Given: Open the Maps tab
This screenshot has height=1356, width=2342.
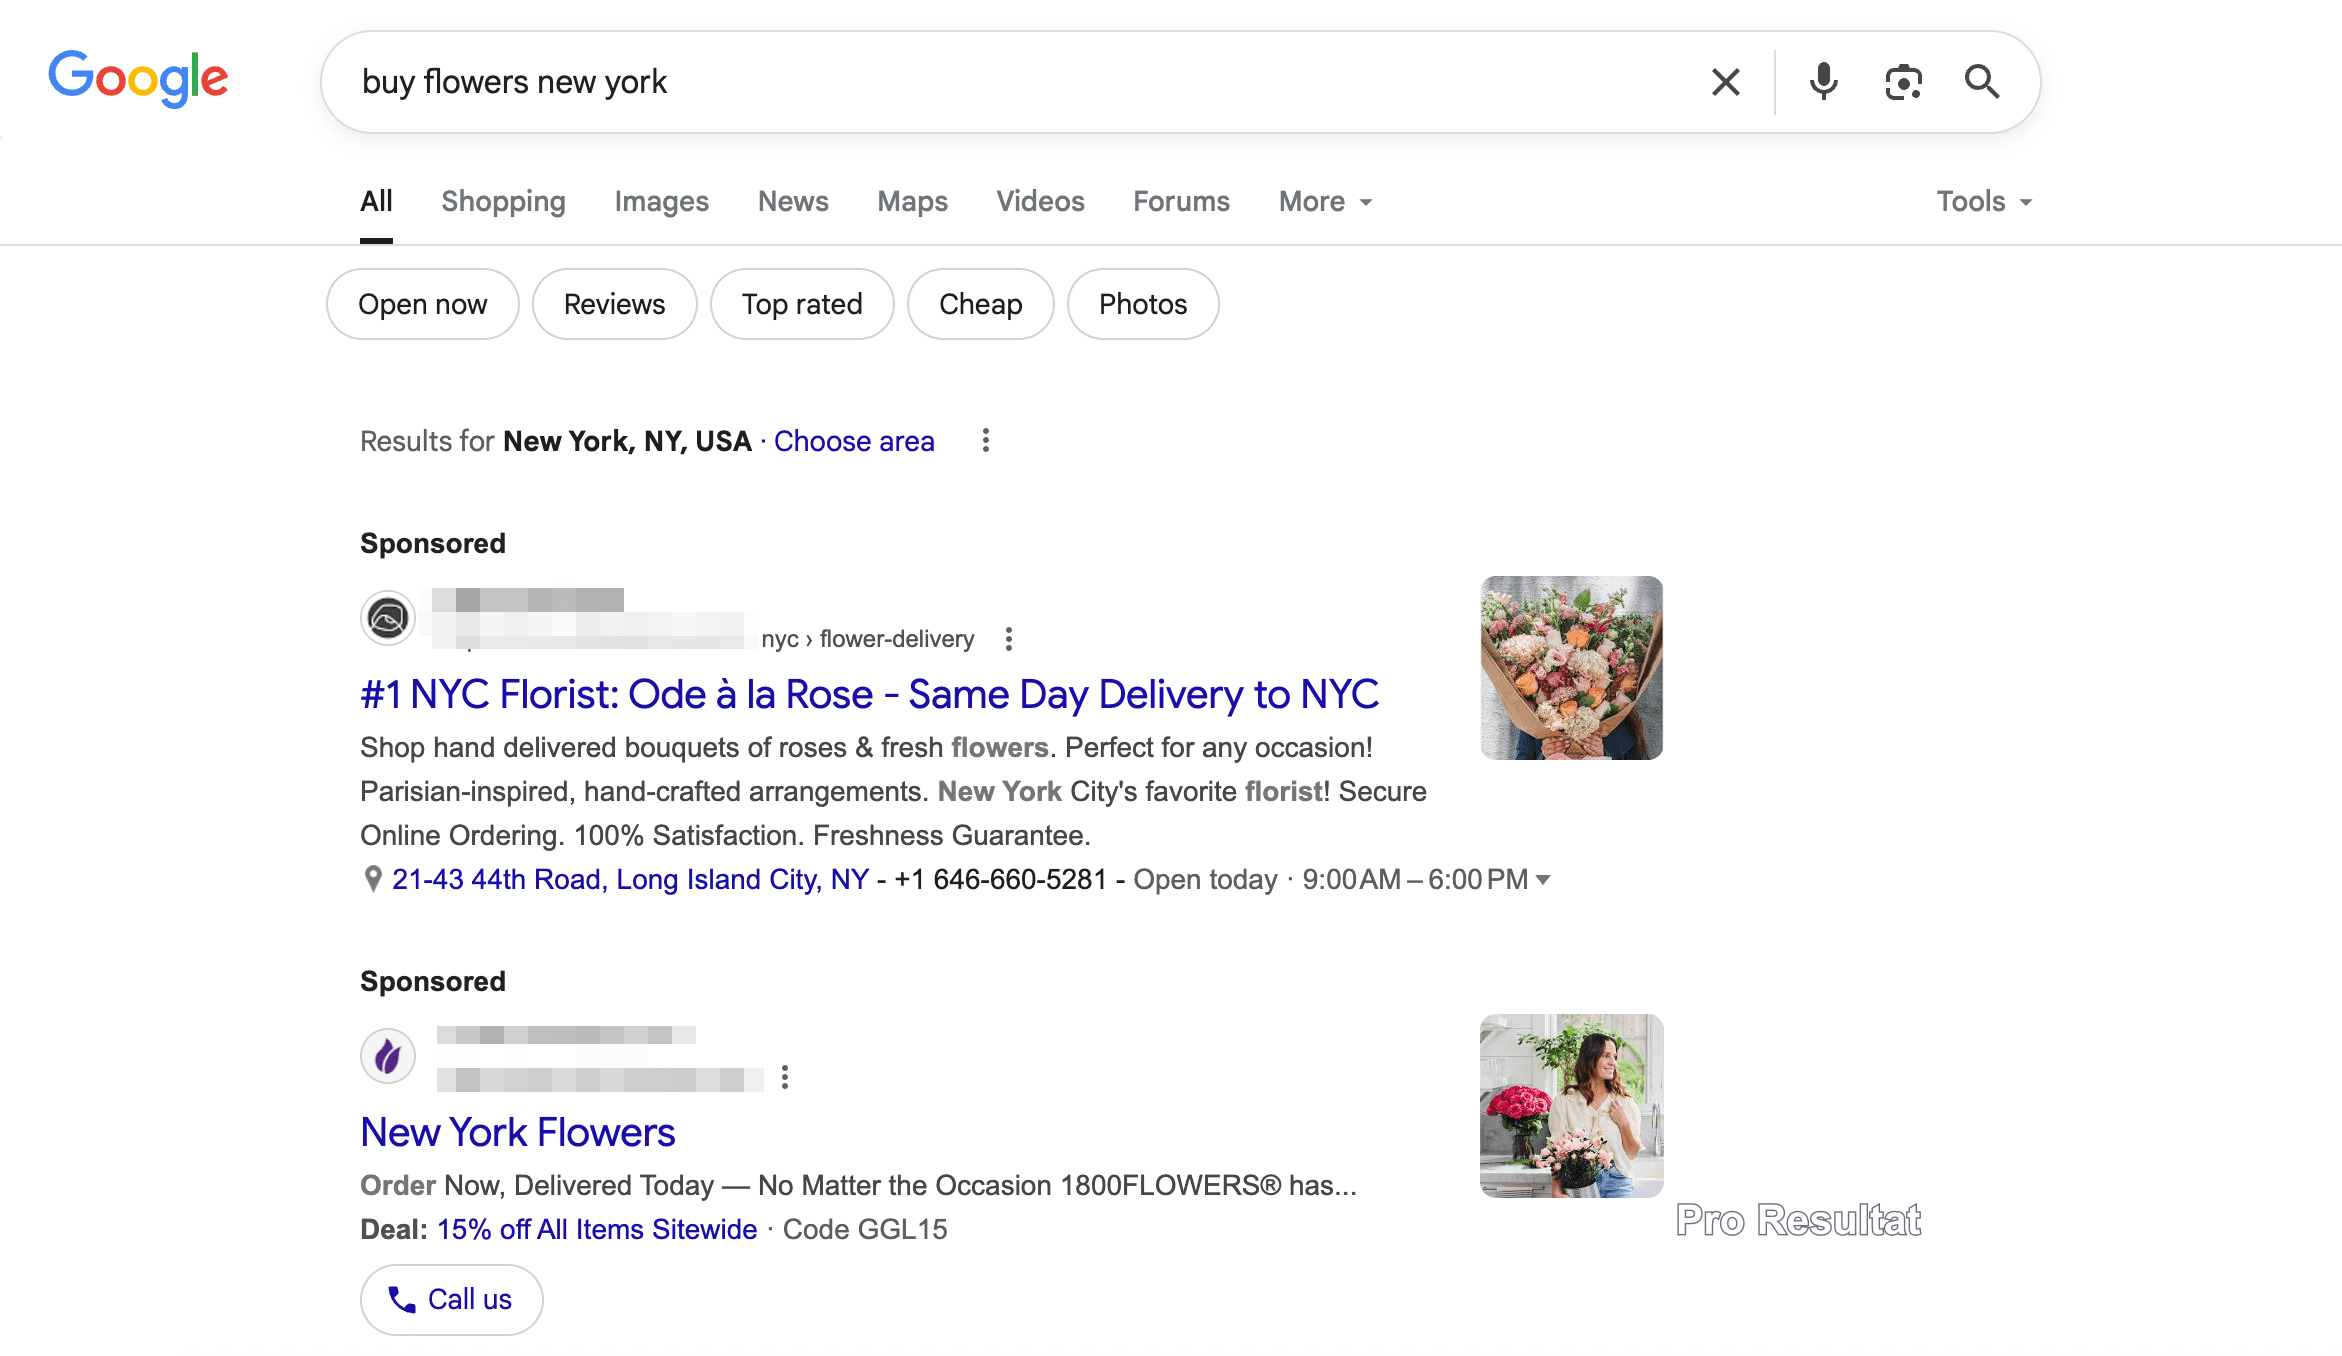Looking at the screenshot, I should click(x=912, y=202).
